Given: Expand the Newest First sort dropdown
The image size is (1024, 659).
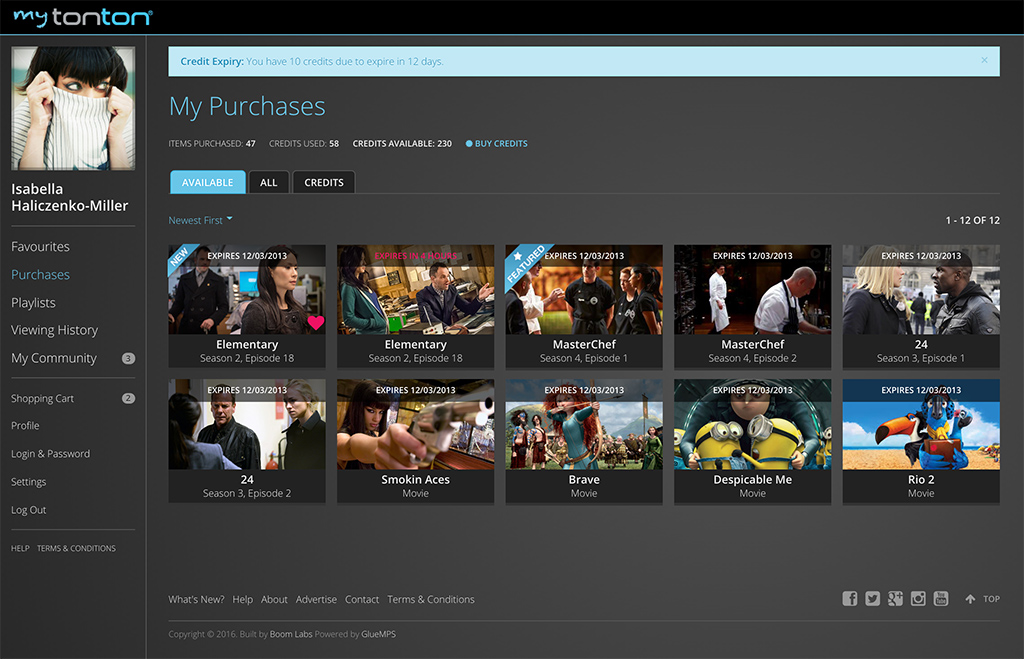Looking at the screenshot, I should [x=200, y=220].
